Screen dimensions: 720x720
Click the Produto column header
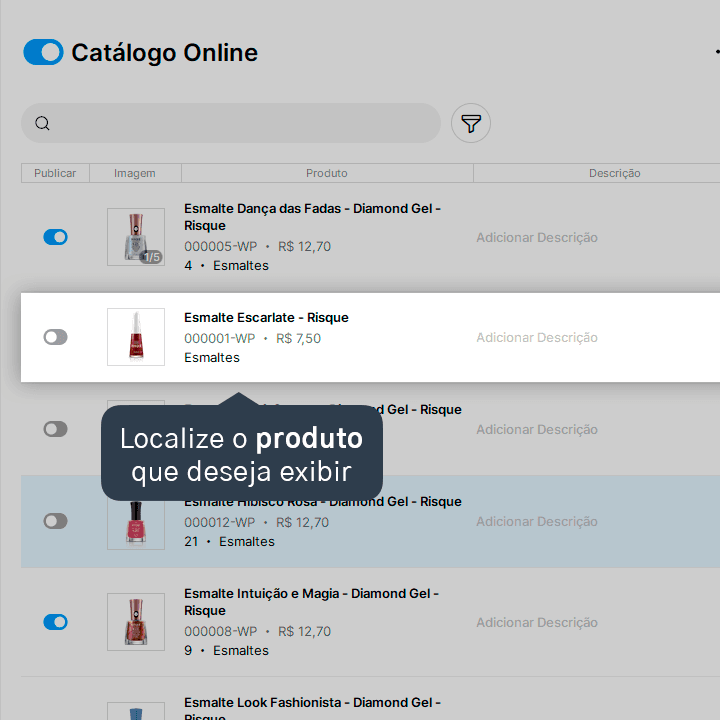click(x=327, y=173)
